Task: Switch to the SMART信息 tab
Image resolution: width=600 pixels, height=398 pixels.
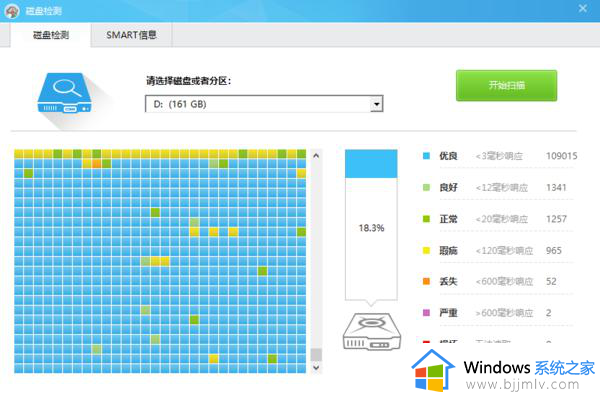Action: coord(131,35)
